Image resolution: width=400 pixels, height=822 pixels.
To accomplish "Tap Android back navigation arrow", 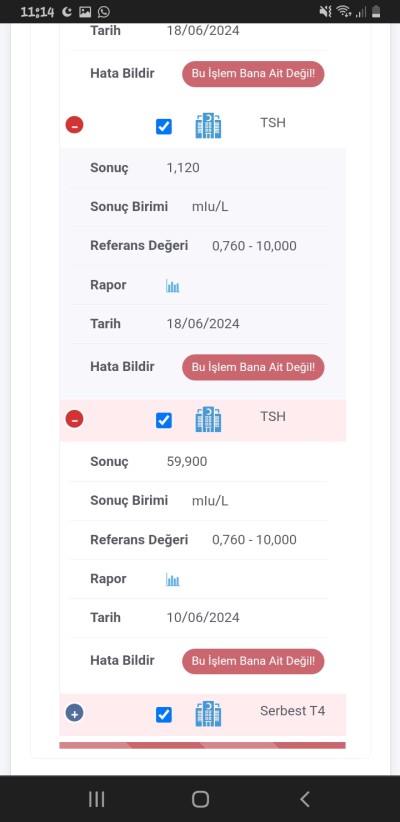I will pos(305,799).
